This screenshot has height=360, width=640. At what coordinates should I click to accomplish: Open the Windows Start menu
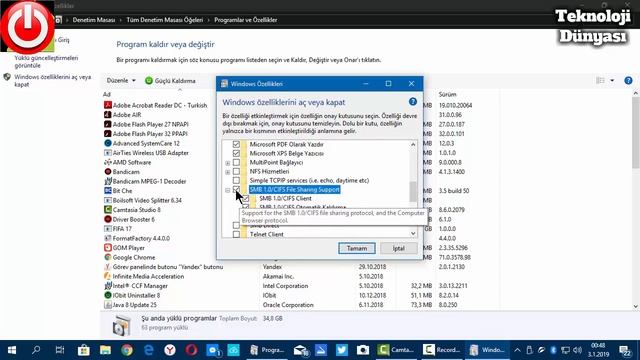click(x=12, y=350)
